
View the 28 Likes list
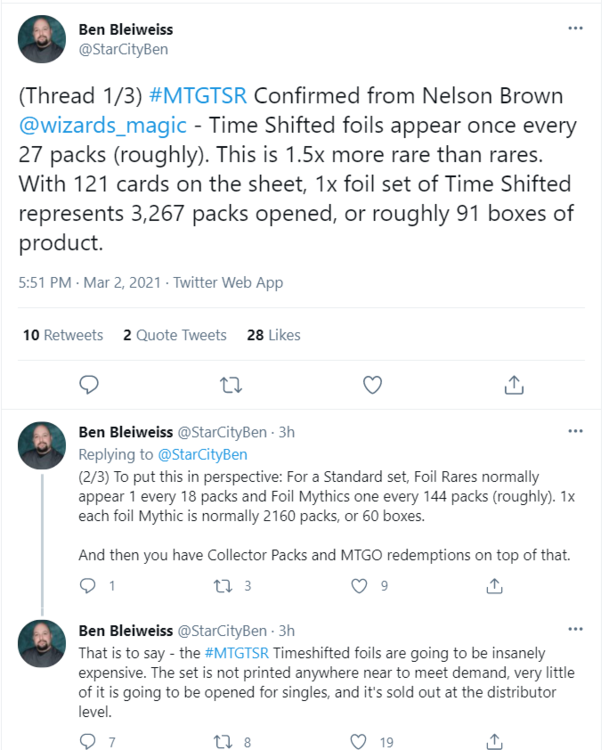pos(273,335)
